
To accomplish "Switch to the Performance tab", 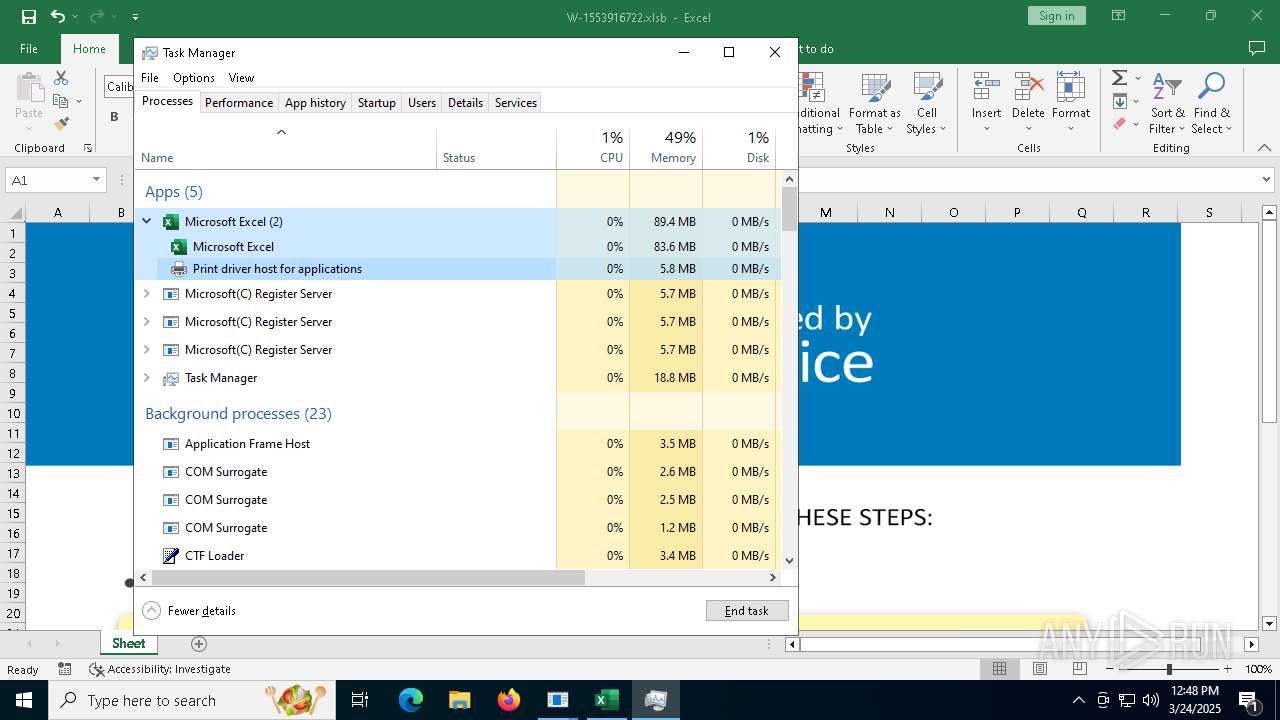I will click(x=239, y=102).
